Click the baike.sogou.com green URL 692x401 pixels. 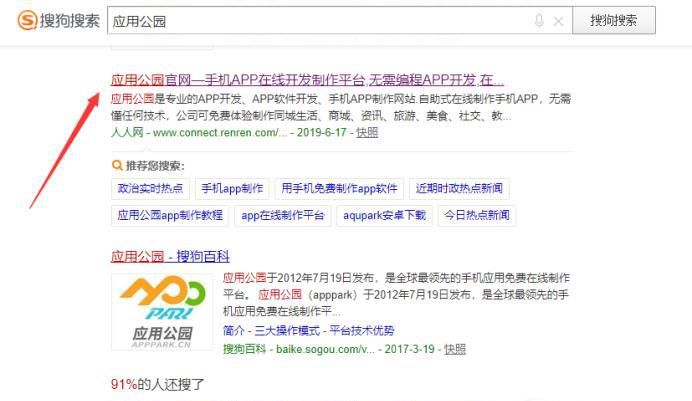(x=325, y=349)
